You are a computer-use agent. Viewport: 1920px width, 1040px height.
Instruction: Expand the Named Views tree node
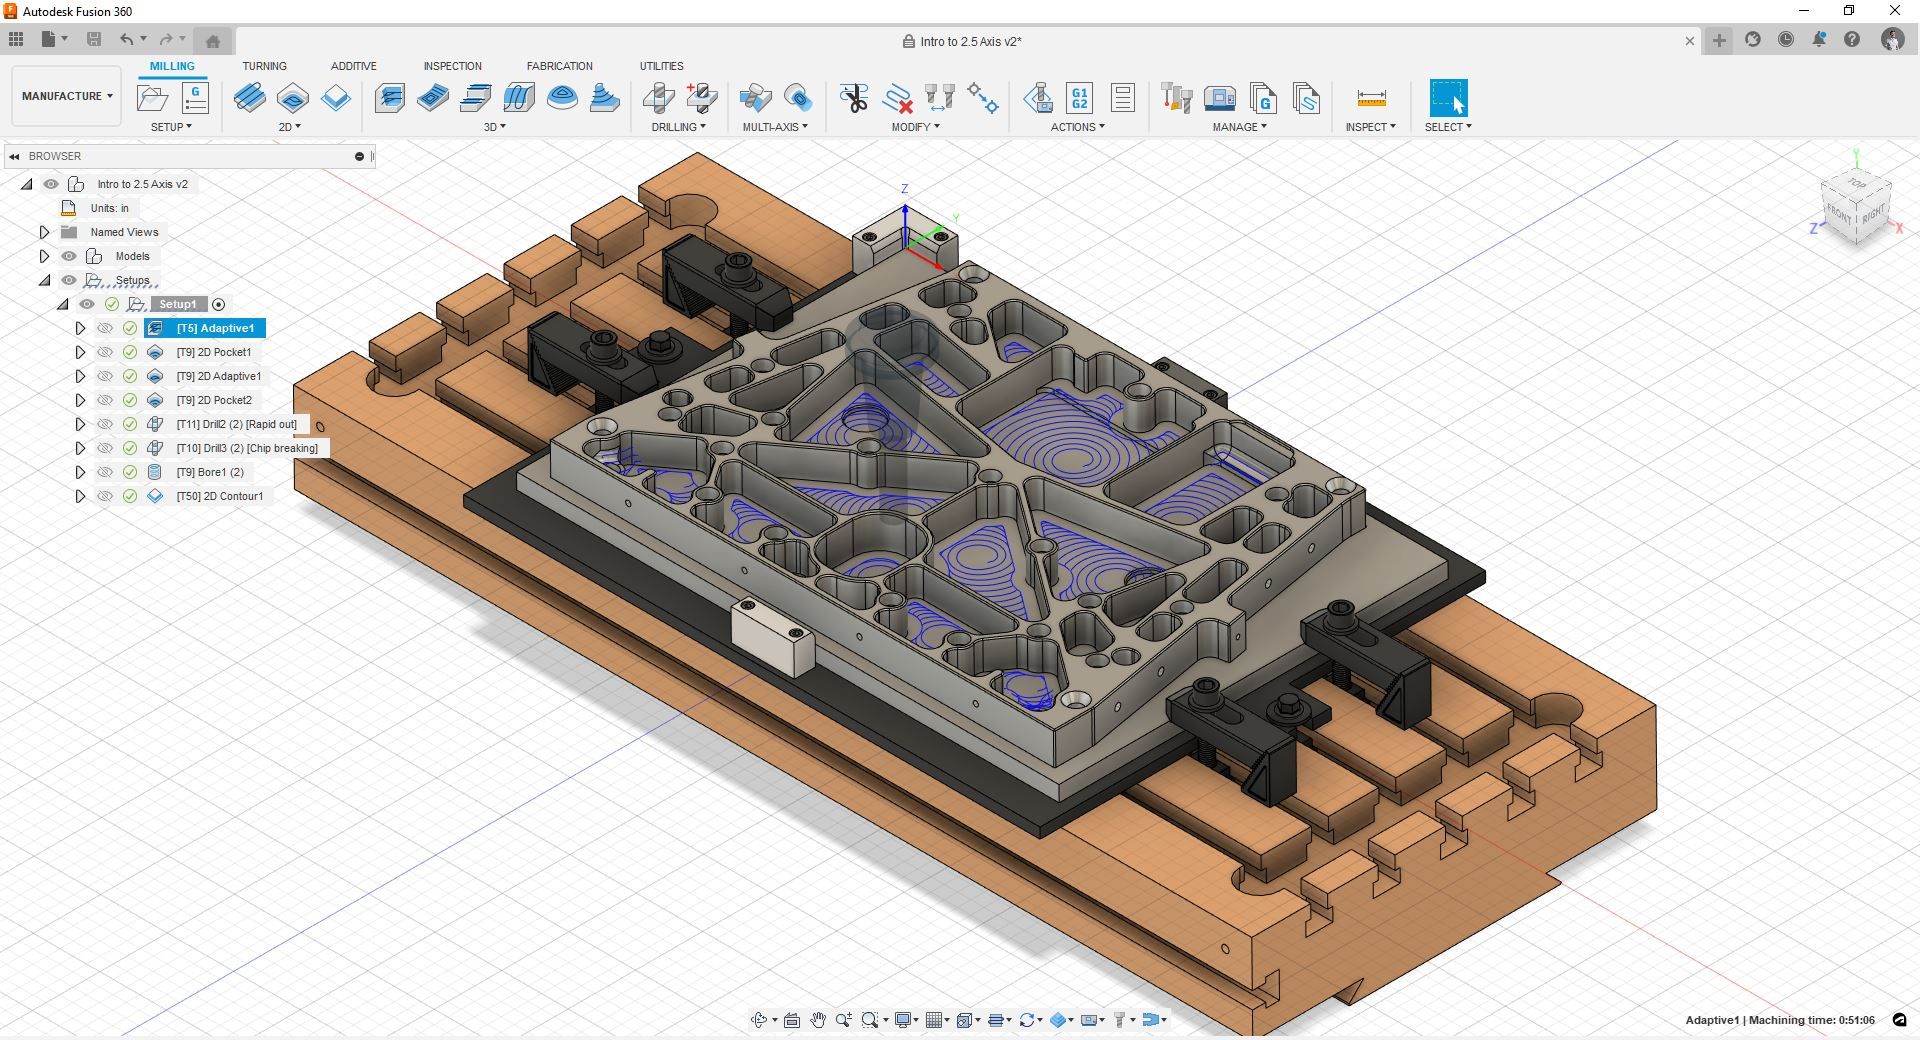44,232
